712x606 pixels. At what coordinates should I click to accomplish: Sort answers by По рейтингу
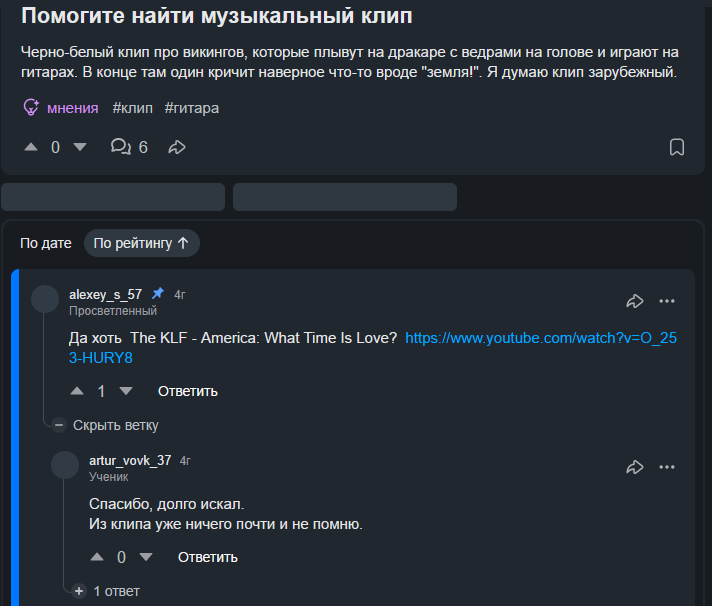142,243
